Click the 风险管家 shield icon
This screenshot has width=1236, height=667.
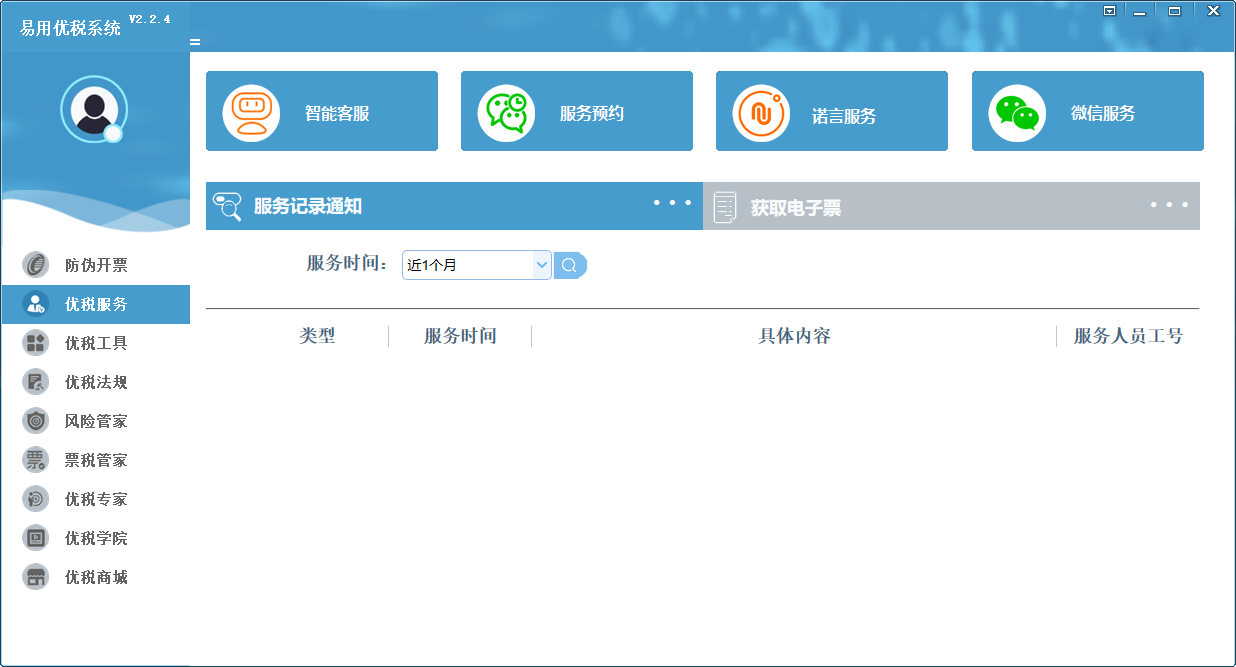[36, 421]
